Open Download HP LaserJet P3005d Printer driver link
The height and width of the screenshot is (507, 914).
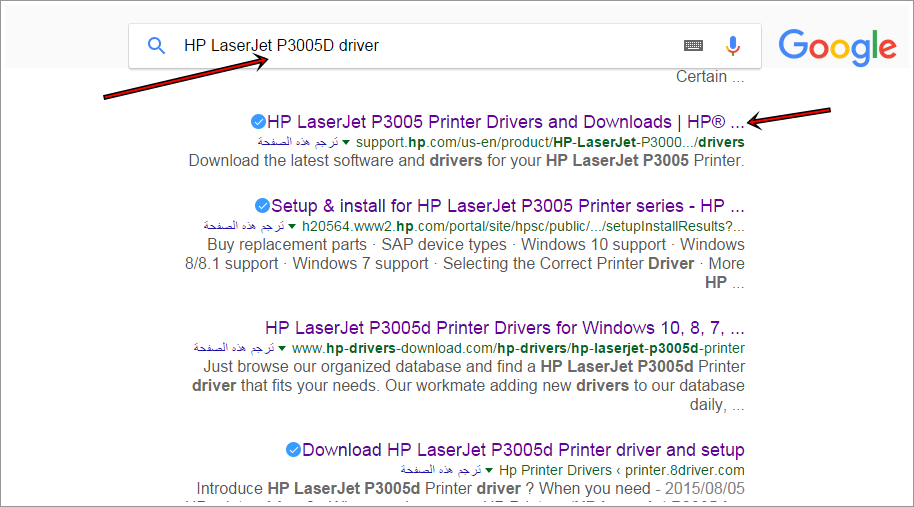[x=523, y=450]
